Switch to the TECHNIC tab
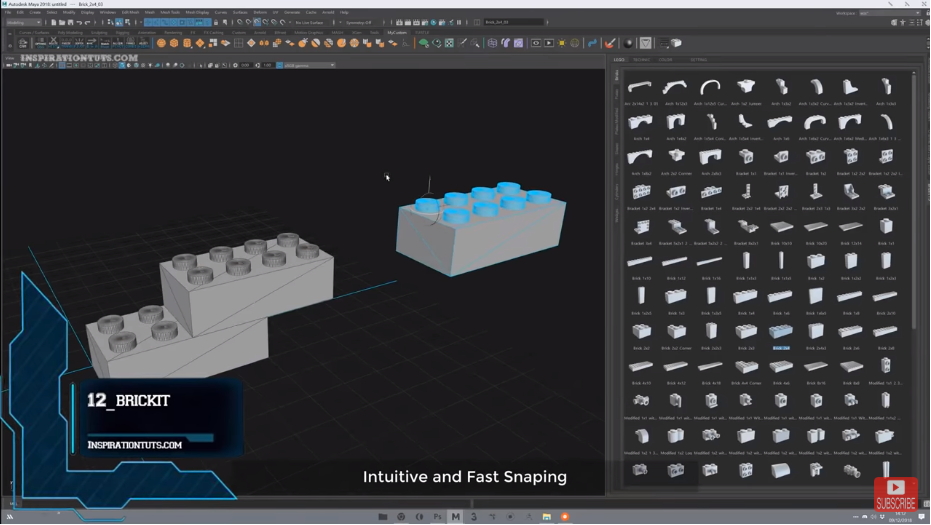This screenshot has width=931, height=525. [x=641, y=60]
